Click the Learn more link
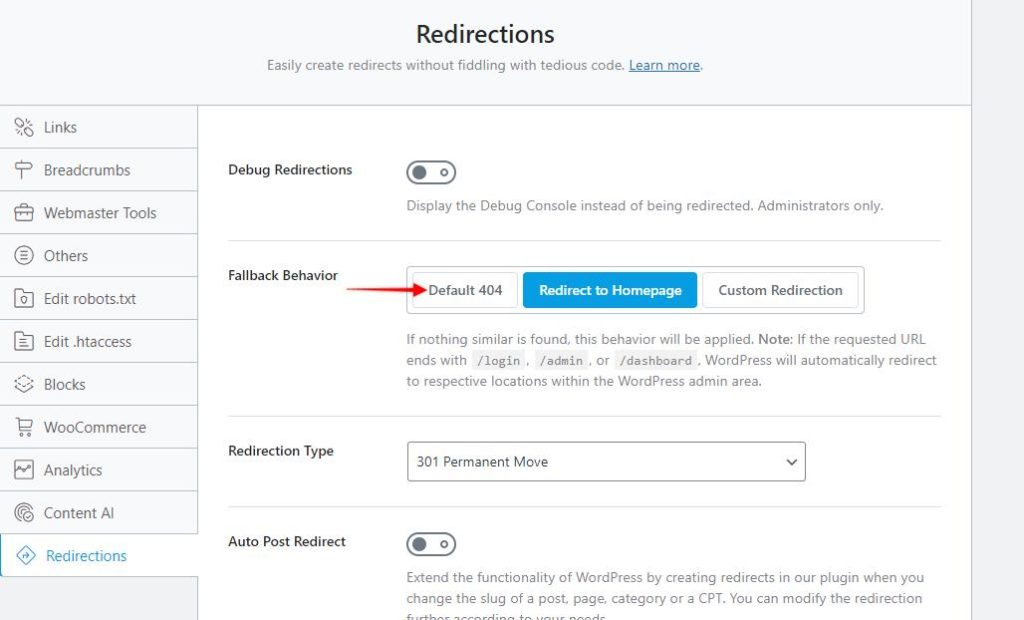This screenshot has width=1024, height=620. (664, 65)
